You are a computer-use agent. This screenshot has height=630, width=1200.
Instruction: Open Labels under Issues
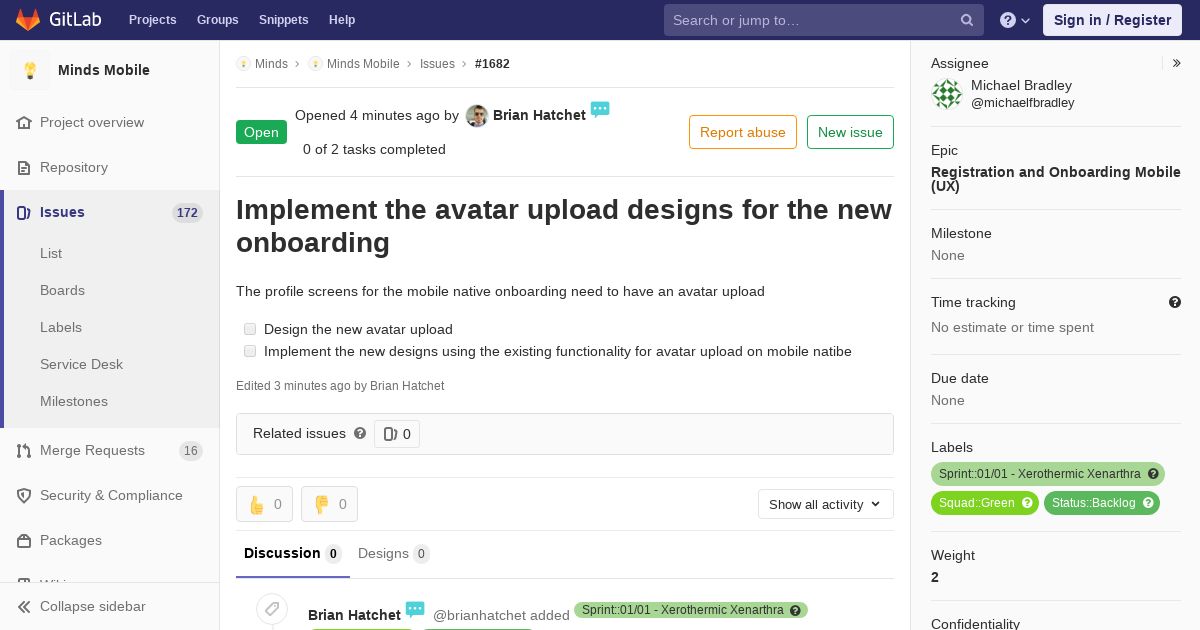(61, 327)
